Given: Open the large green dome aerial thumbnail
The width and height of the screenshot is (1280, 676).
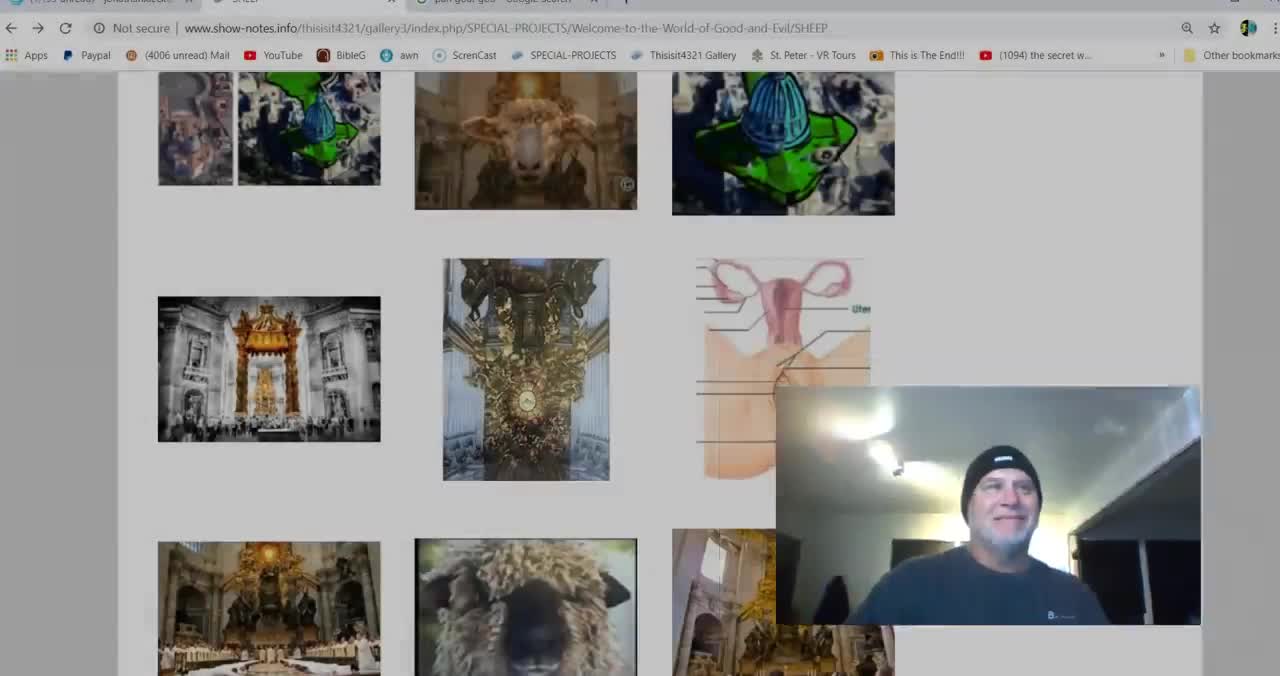Looking at the screenshot, I should coord(783,143).
